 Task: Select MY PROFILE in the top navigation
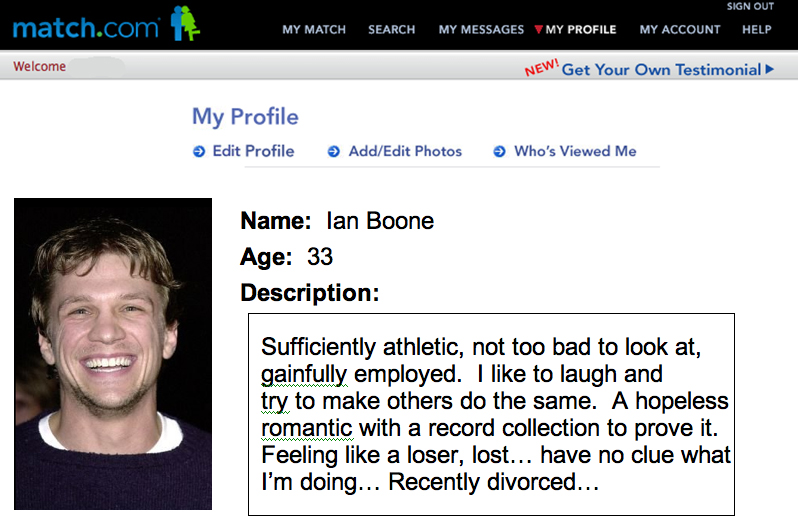[x=581, y=30]
